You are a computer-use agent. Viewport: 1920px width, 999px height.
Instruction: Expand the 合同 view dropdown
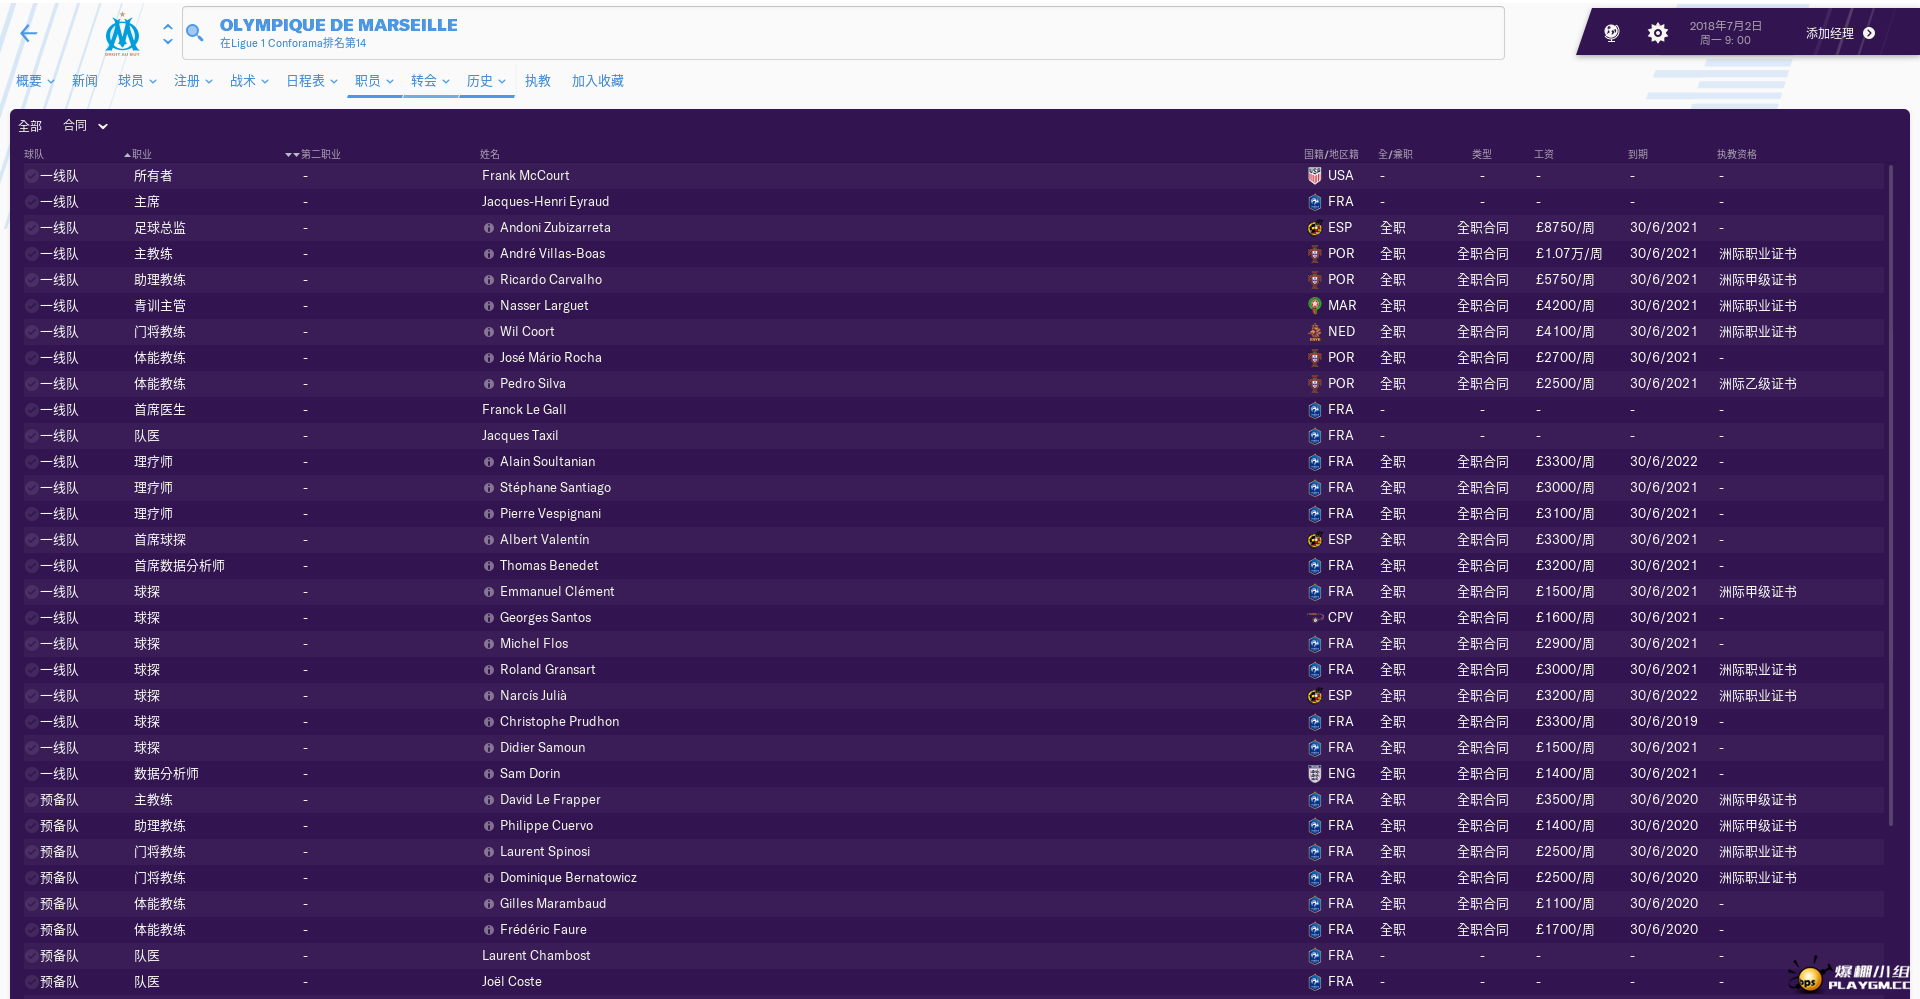click(x=85, y=126)
